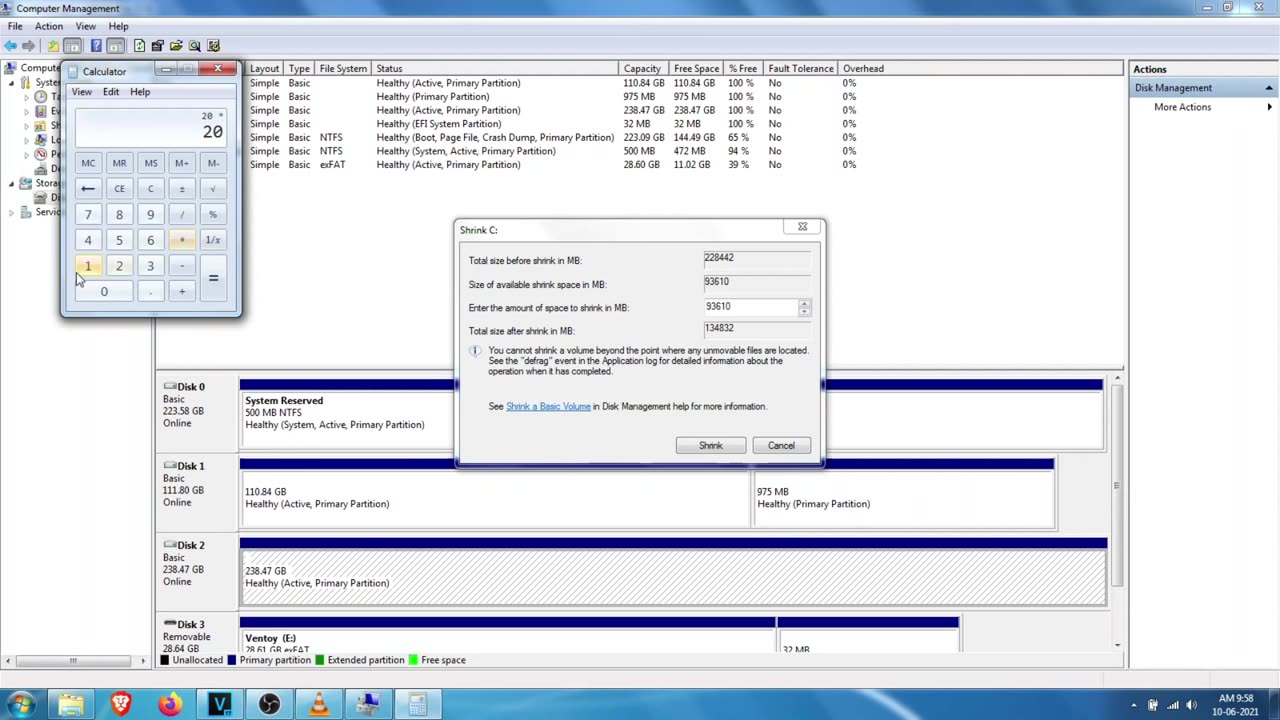Click calculator square root button

tap(213, 189)
